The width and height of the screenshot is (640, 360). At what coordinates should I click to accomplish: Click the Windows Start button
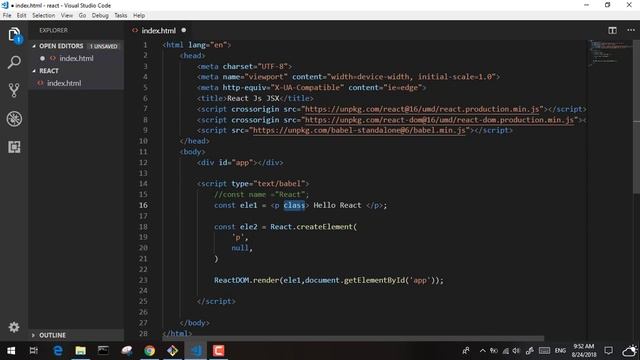tap(11, 351)
